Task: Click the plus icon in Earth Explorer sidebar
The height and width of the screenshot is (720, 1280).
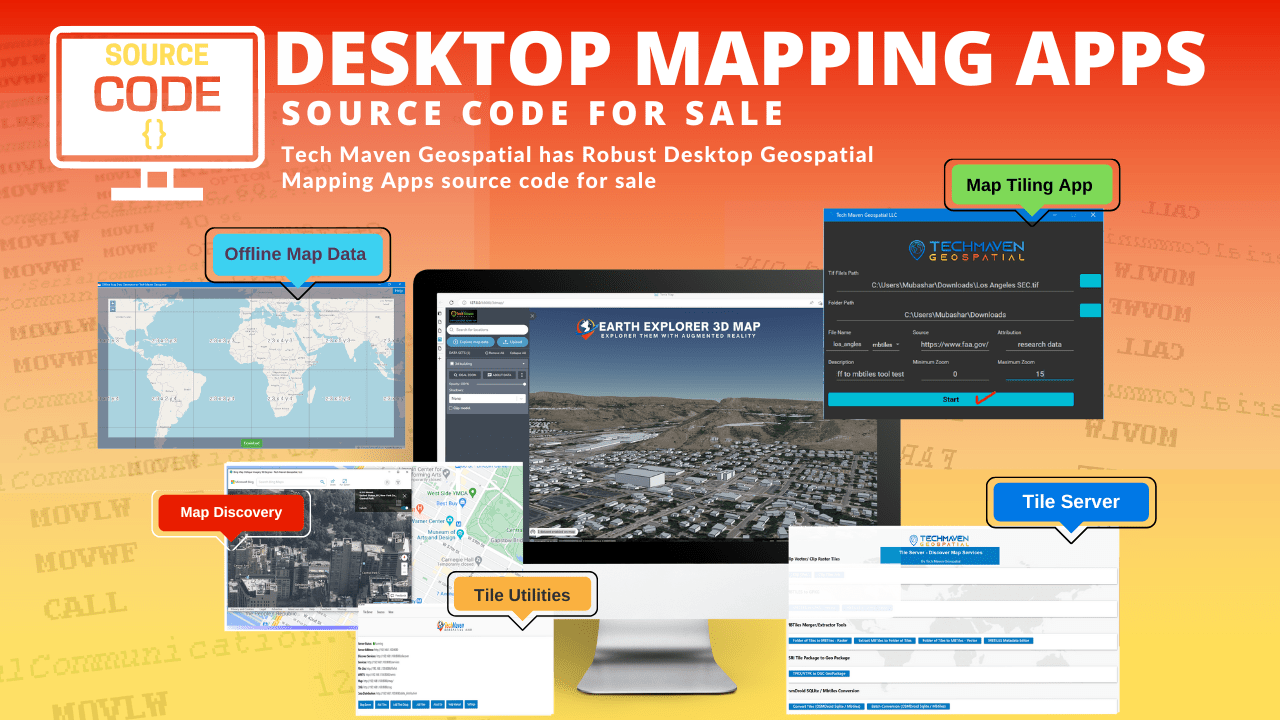Action: [439, 358]
